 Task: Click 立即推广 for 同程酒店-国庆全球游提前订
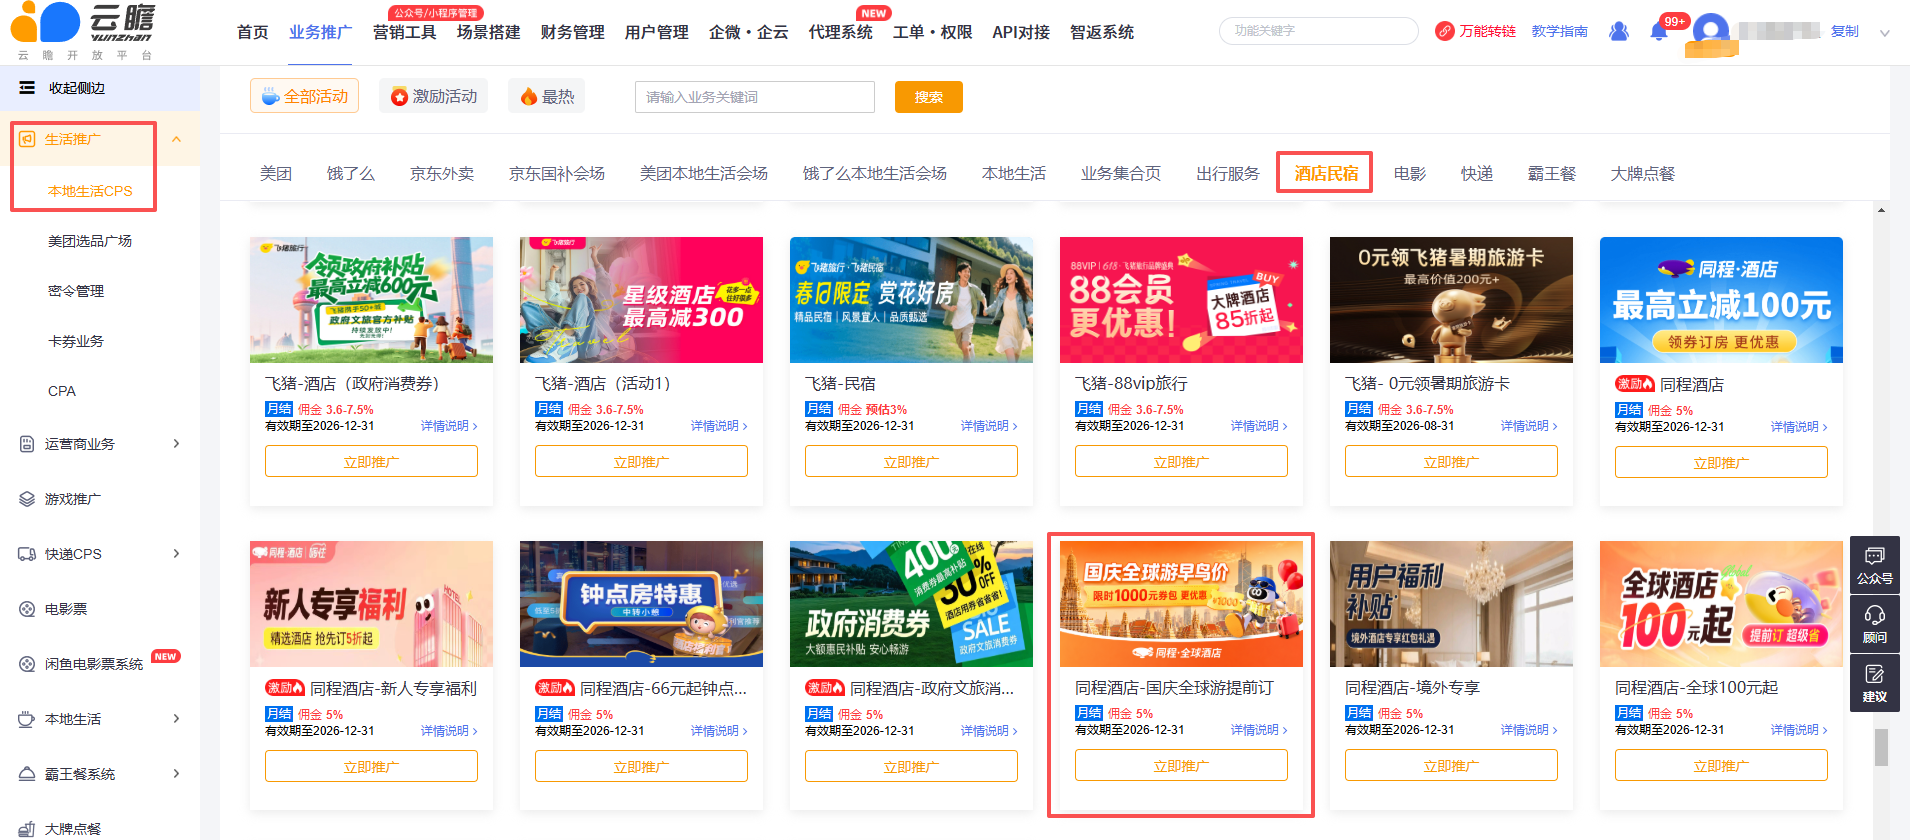pyautogui.click(x=1181, y=766)
